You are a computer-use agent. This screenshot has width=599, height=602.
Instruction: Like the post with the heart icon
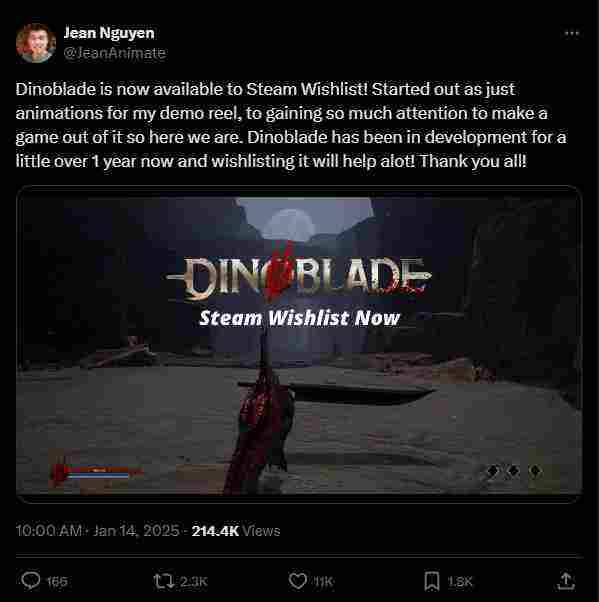tap(298, 581)
